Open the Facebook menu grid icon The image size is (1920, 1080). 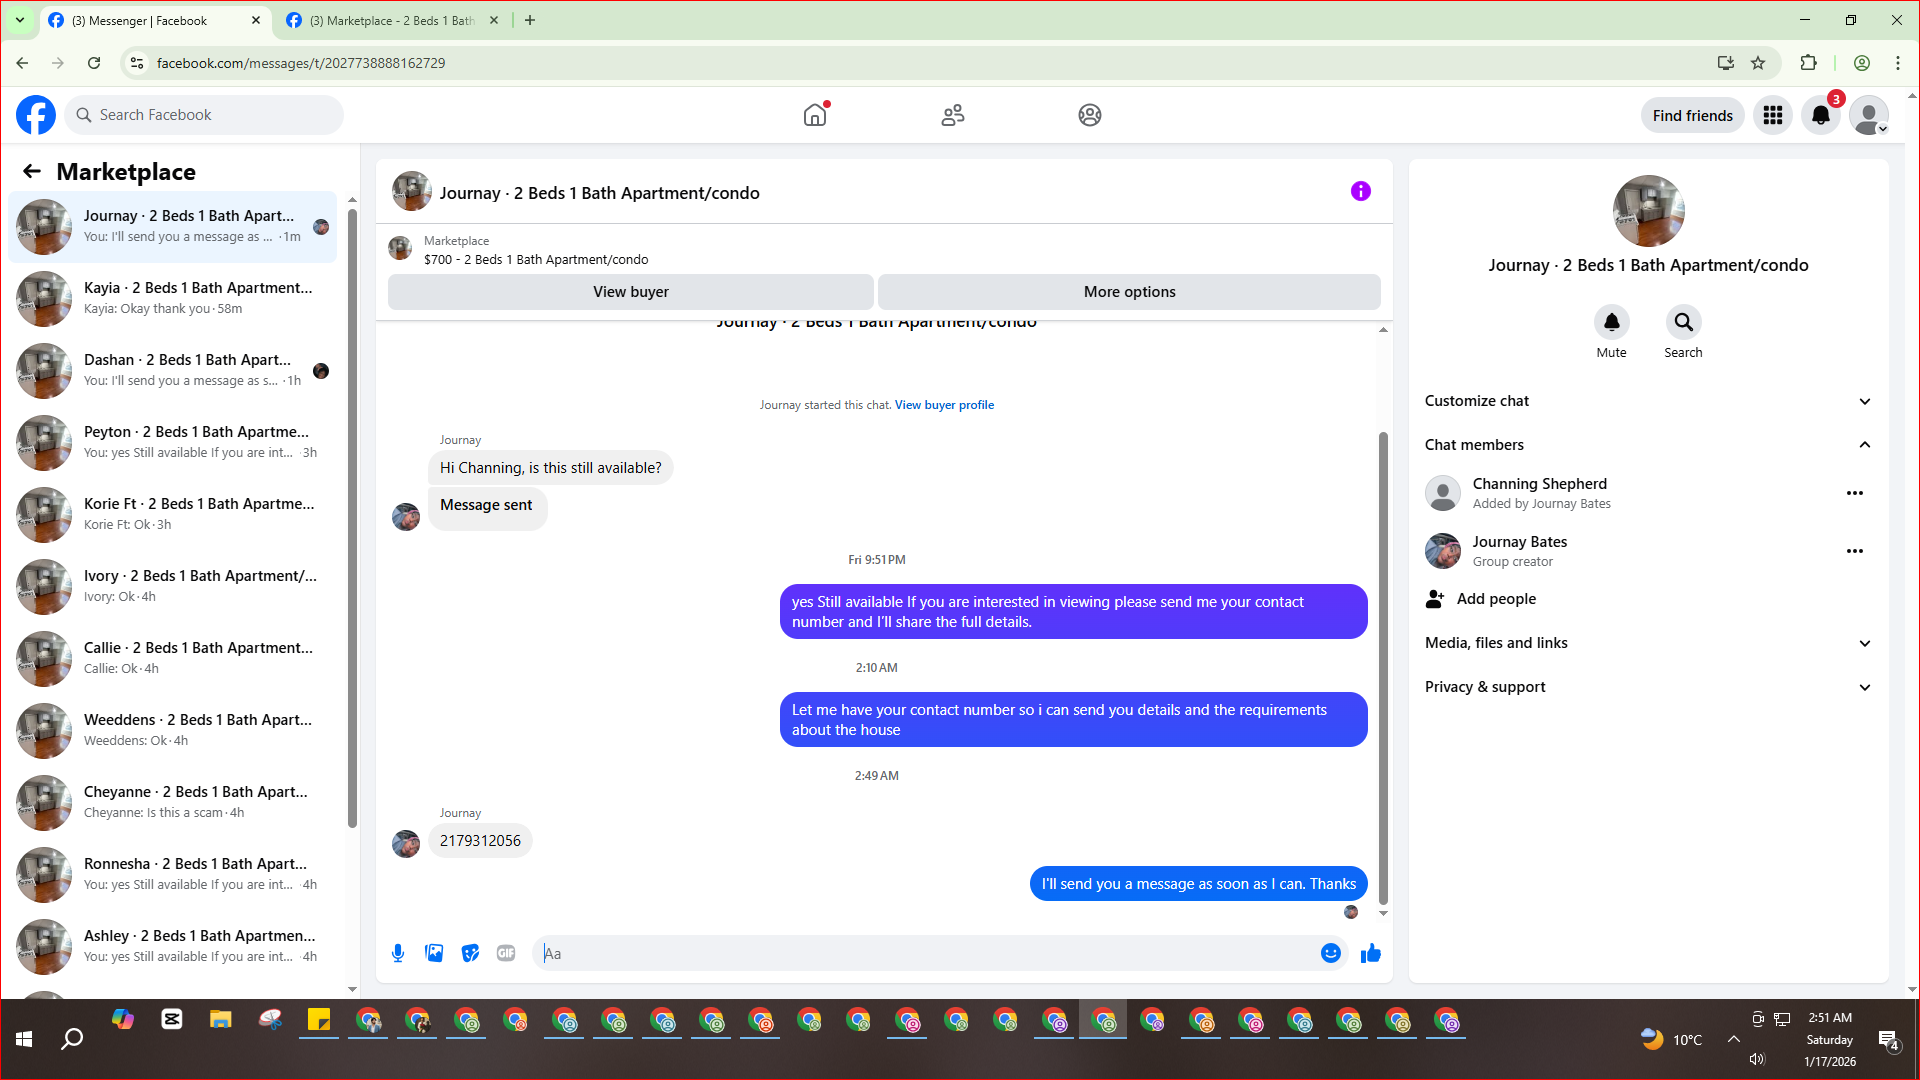coord(1773,115)
